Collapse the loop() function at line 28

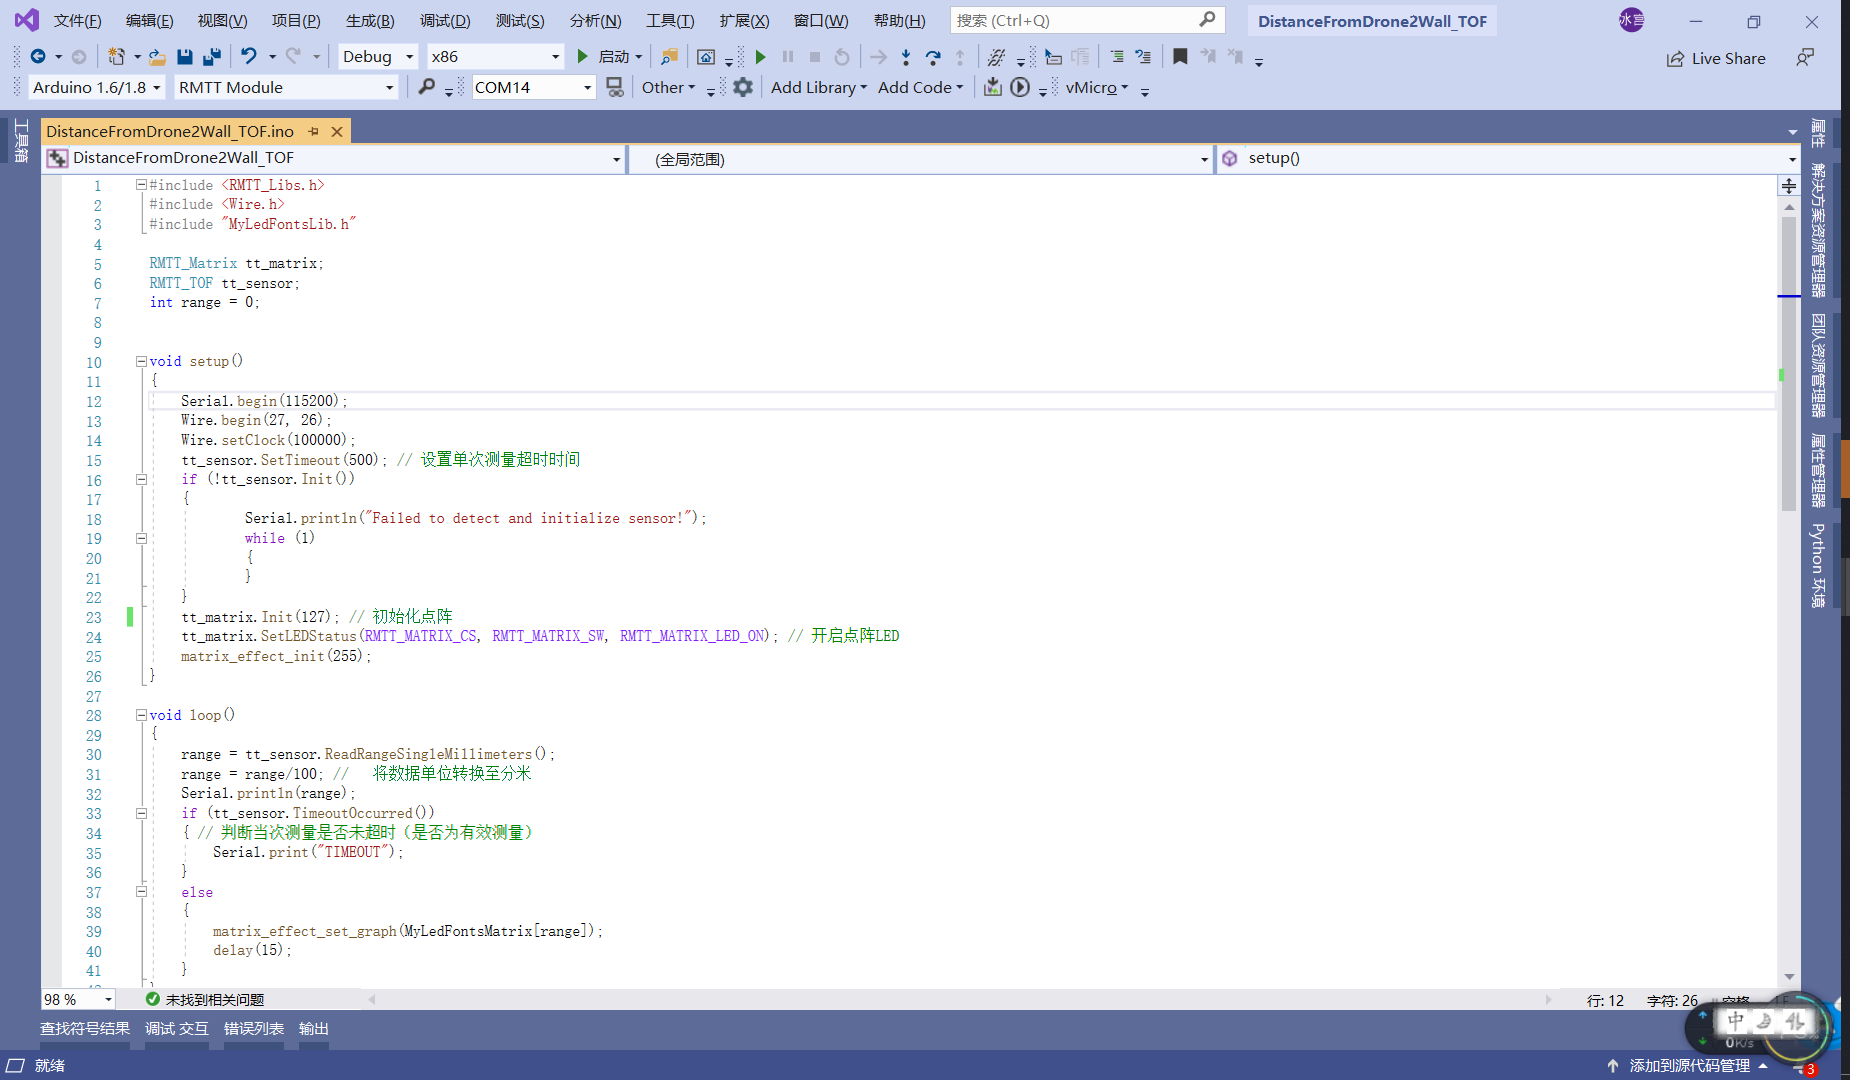point(142,715)
